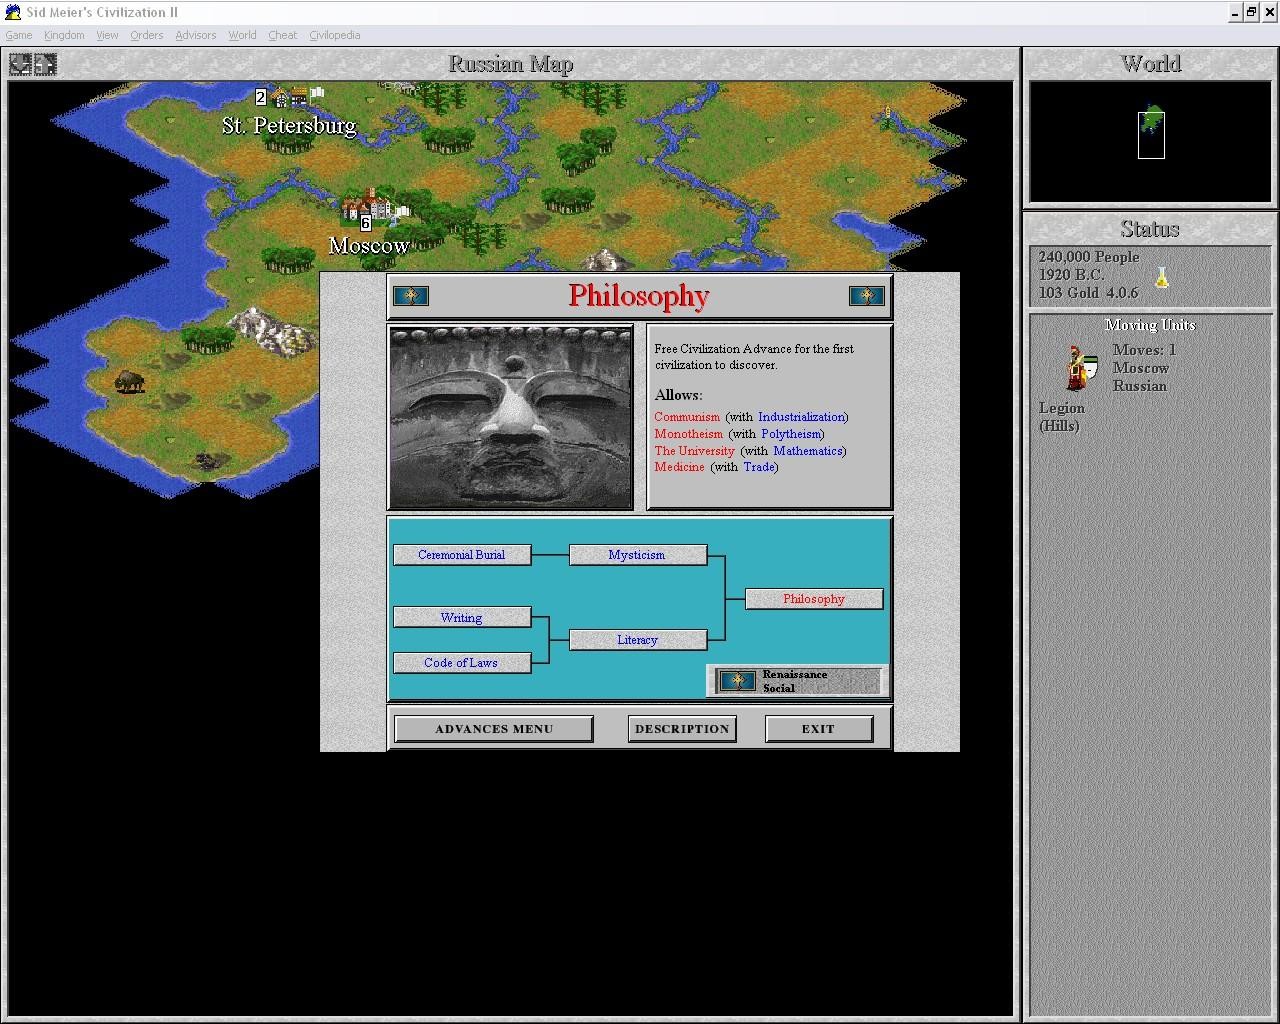
Task: Open the View menu
Action: (107, 35)
